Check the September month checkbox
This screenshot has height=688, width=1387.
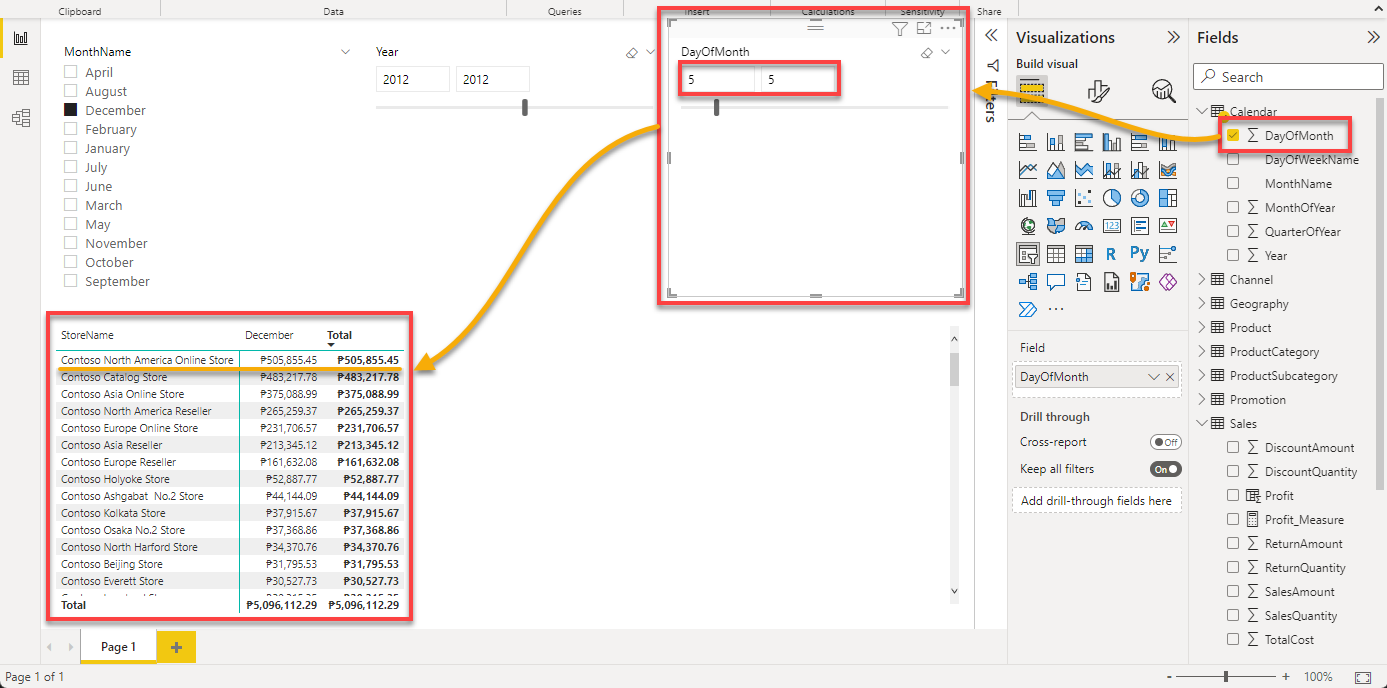click(71, 281)
